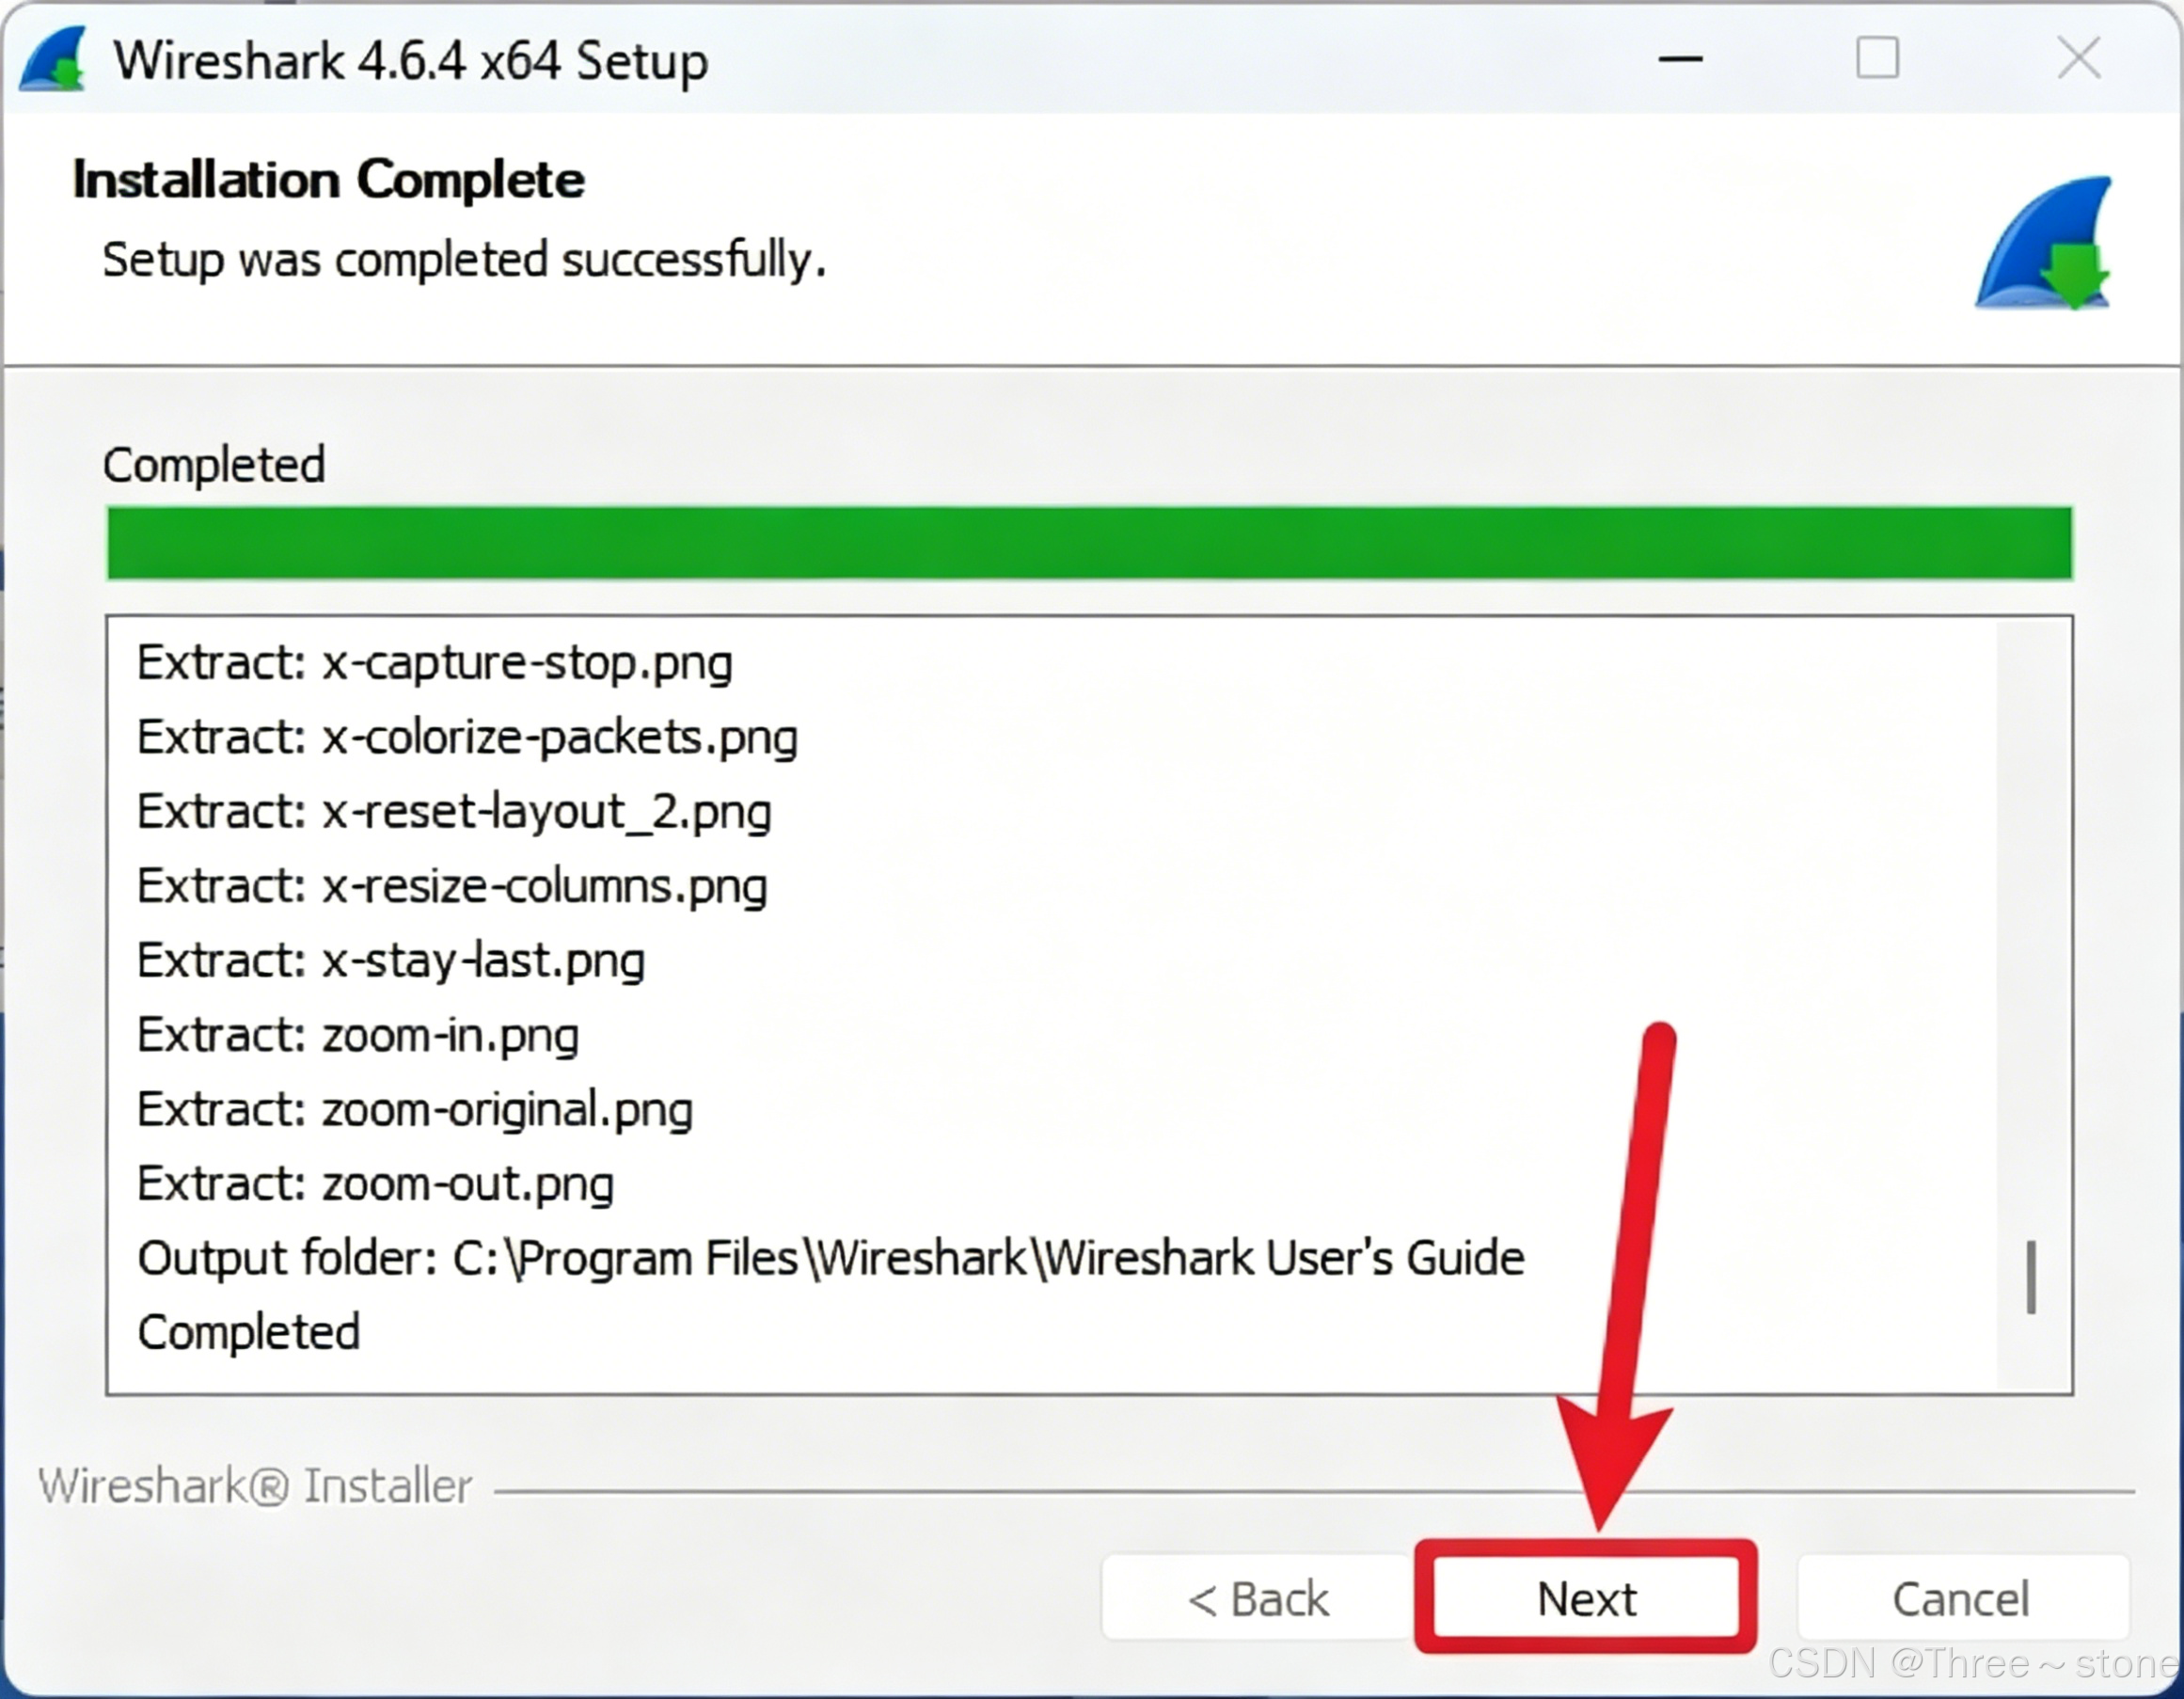Image resolution: width=2184 pixels, height=1699 pixels.
Task: Click the 'Wireshark® Installer' branding text
Action: [x=255, y=1486]
